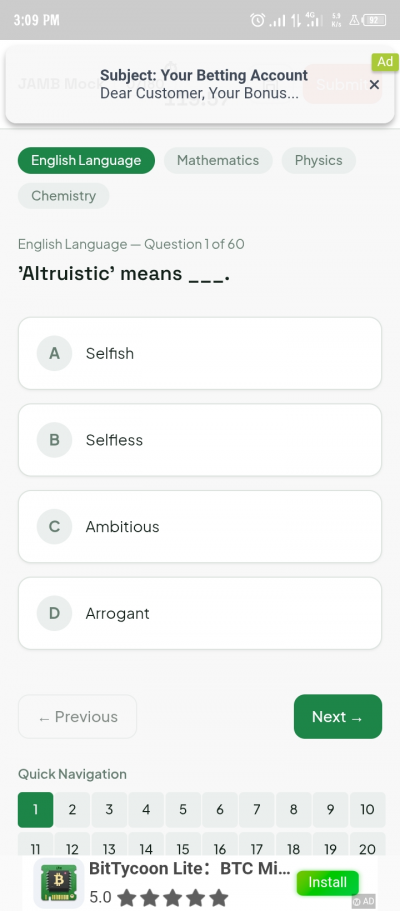Close the betting account ad banner
Viewport: 400px width, 911px height.
(374, 85)
